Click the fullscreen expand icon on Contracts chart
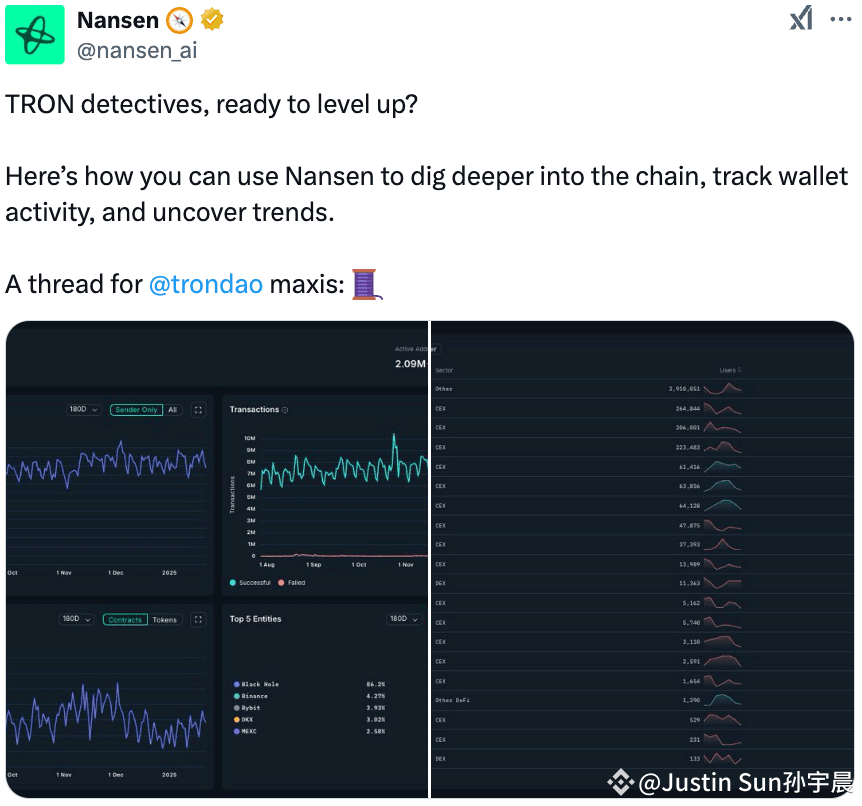The width and height of the screenshot is (862, 806). click(198, 620)
